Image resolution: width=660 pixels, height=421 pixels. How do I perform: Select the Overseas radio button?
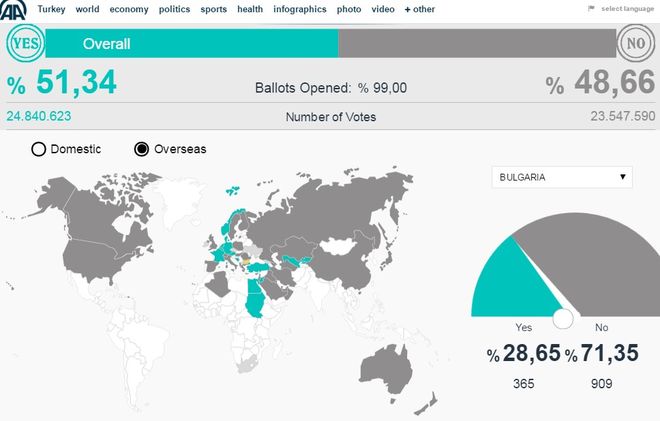(141, 149)
